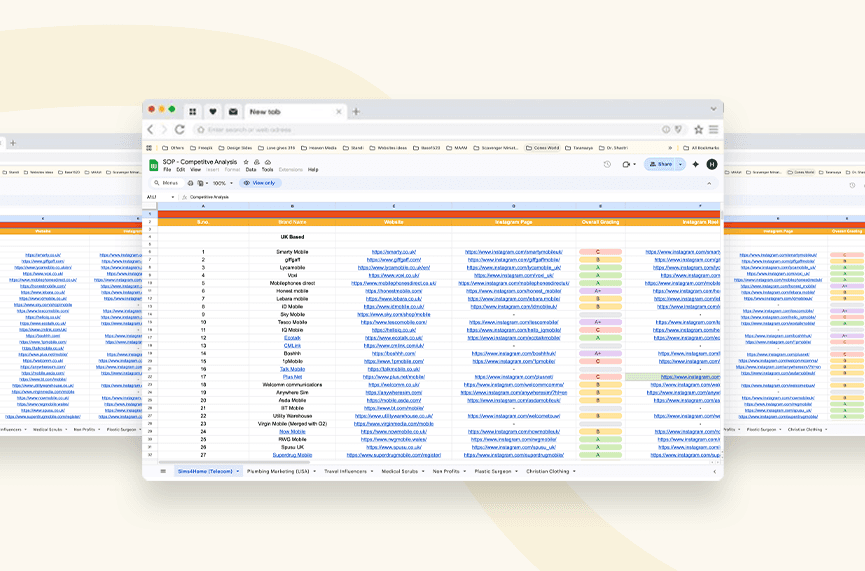Reload the page with the refresh icon
Viewport: 865px width, 571px height.
[180, 129]
